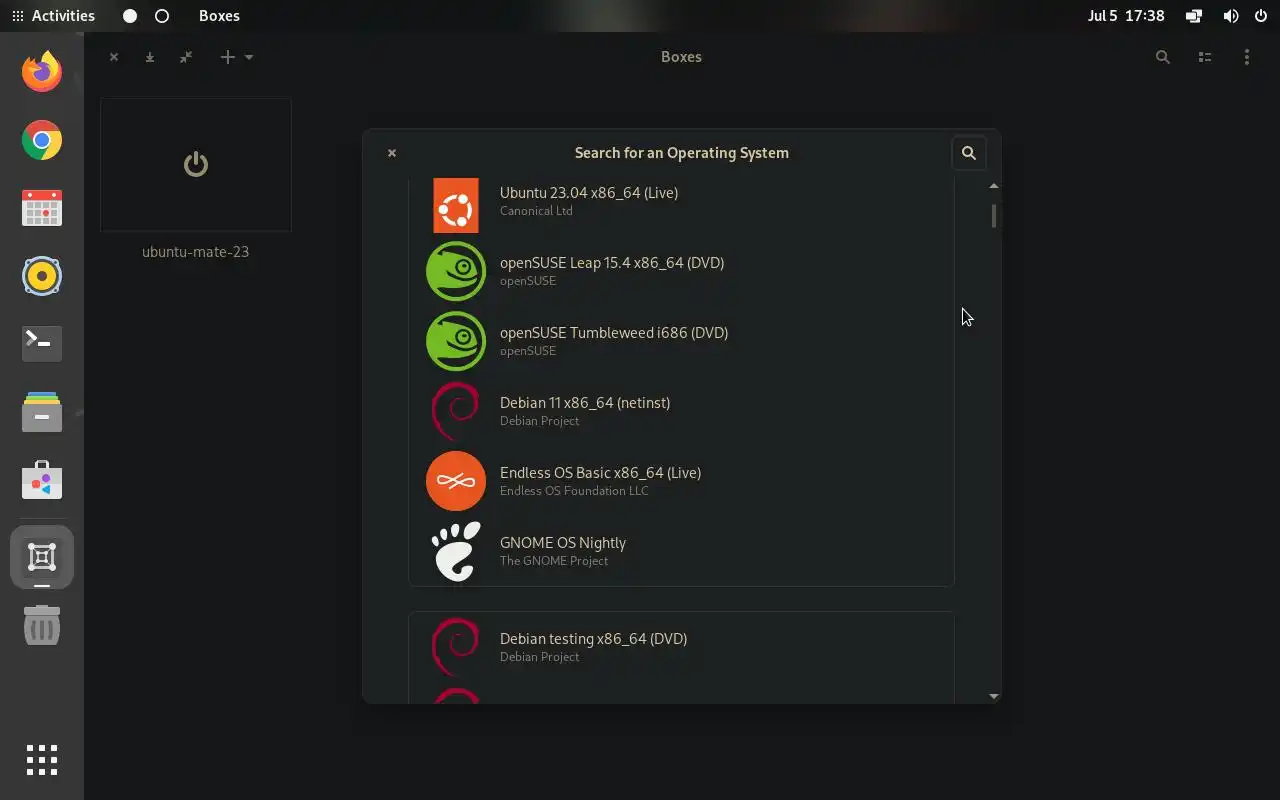Click the Ubuntu logo icon in list
The height and width of the screenshot is (800, 1280).
[x=456, y=205]
